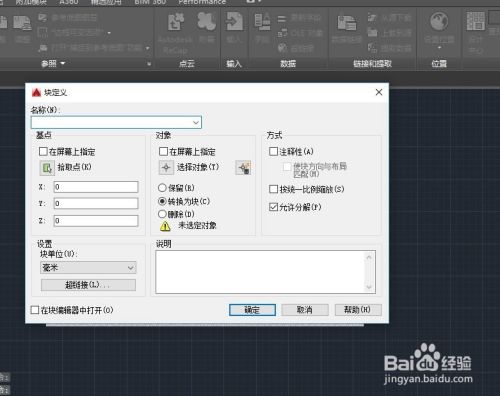Switch to the 精选应用 ribbon tab
This screenshot has width=500, height=396.
coord(106,2)
